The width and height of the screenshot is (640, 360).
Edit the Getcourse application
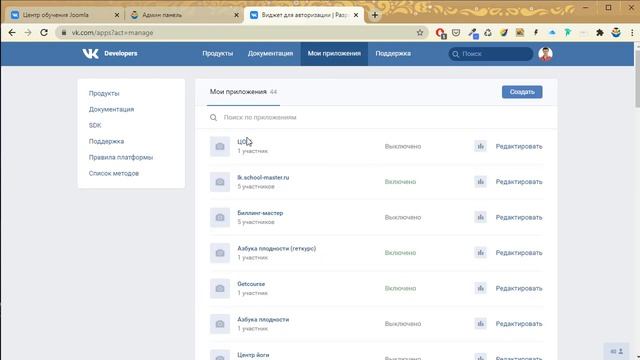519,288
